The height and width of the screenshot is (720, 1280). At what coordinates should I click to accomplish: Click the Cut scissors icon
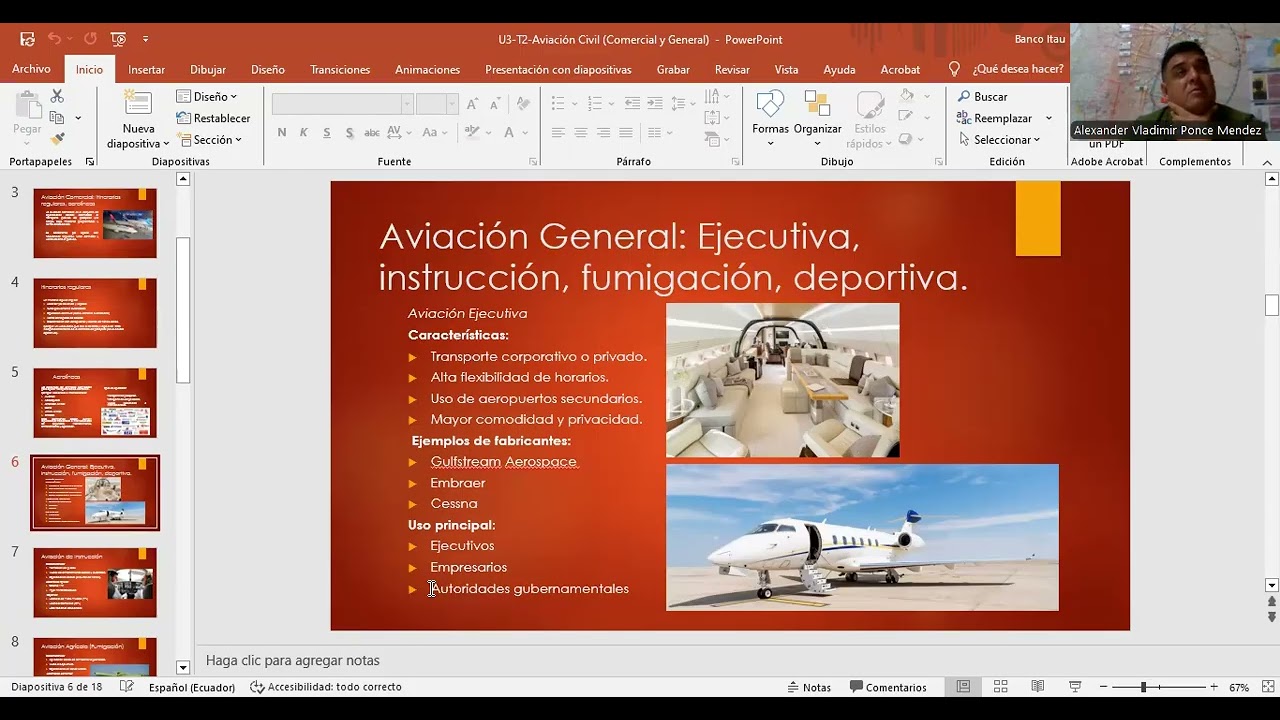pos(57,96)
